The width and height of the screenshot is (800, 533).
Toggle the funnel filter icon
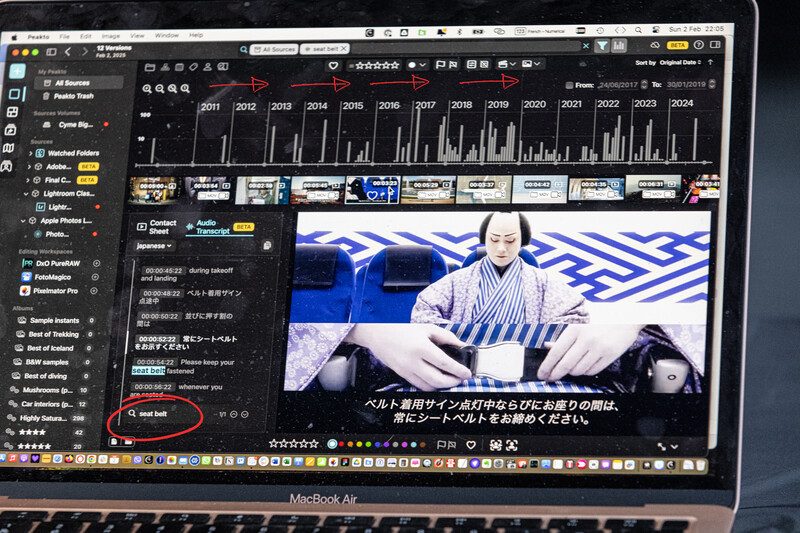tap(603, 46)
